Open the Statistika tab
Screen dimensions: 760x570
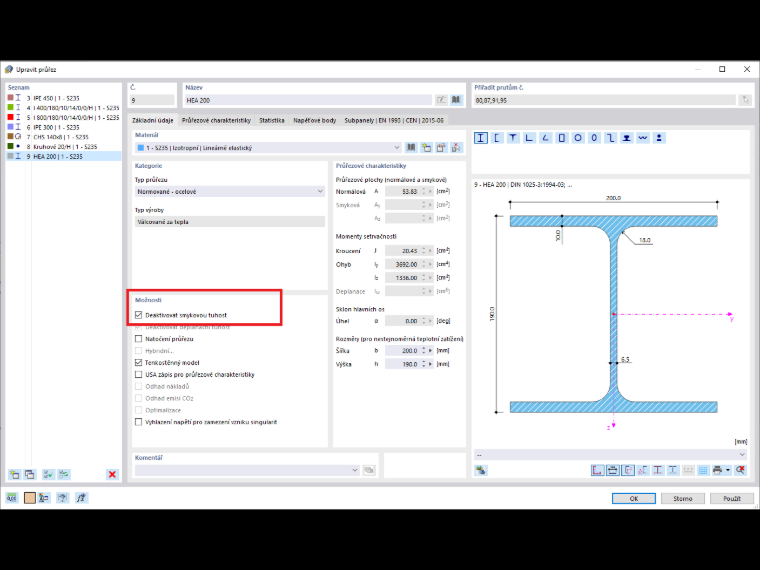click(x=271, y=120)
